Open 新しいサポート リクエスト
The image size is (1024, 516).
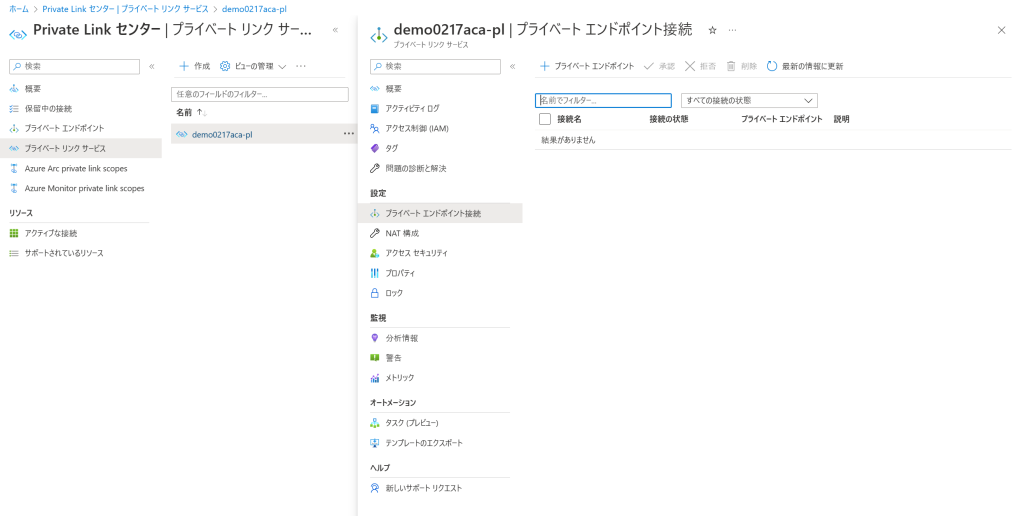click(x=423, y=488)
